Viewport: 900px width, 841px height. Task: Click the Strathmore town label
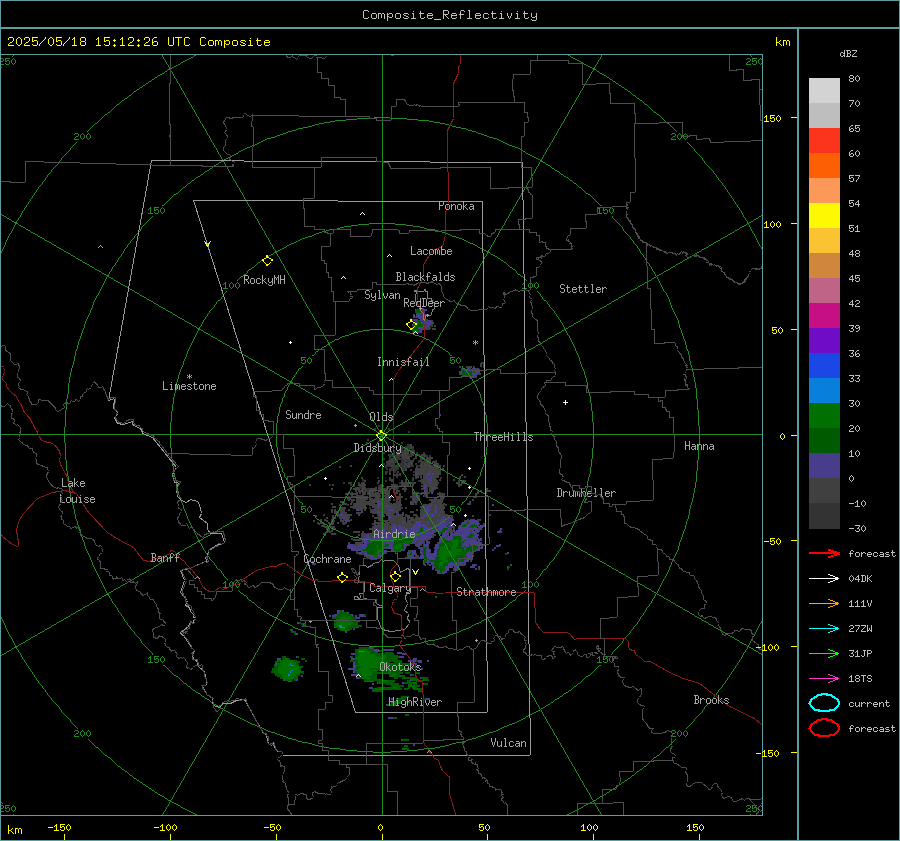(486, 592)
